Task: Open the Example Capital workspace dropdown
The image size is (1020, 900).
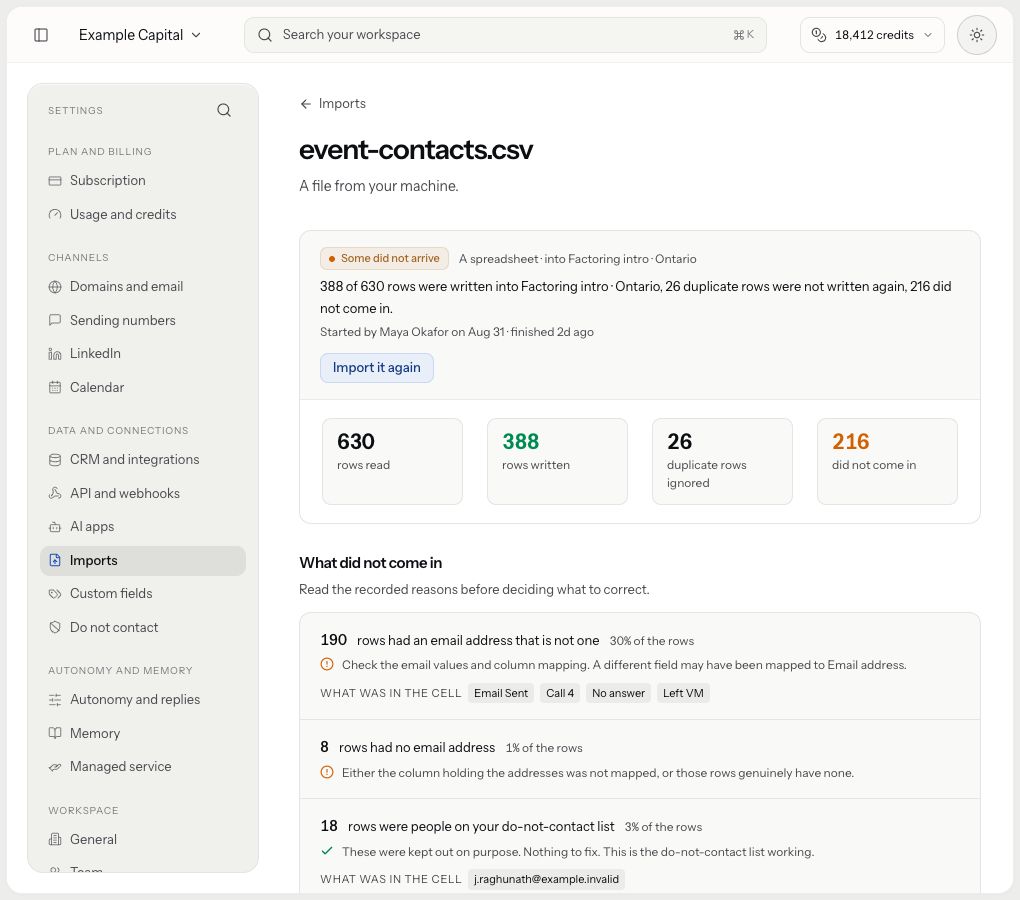Action: 140,35
